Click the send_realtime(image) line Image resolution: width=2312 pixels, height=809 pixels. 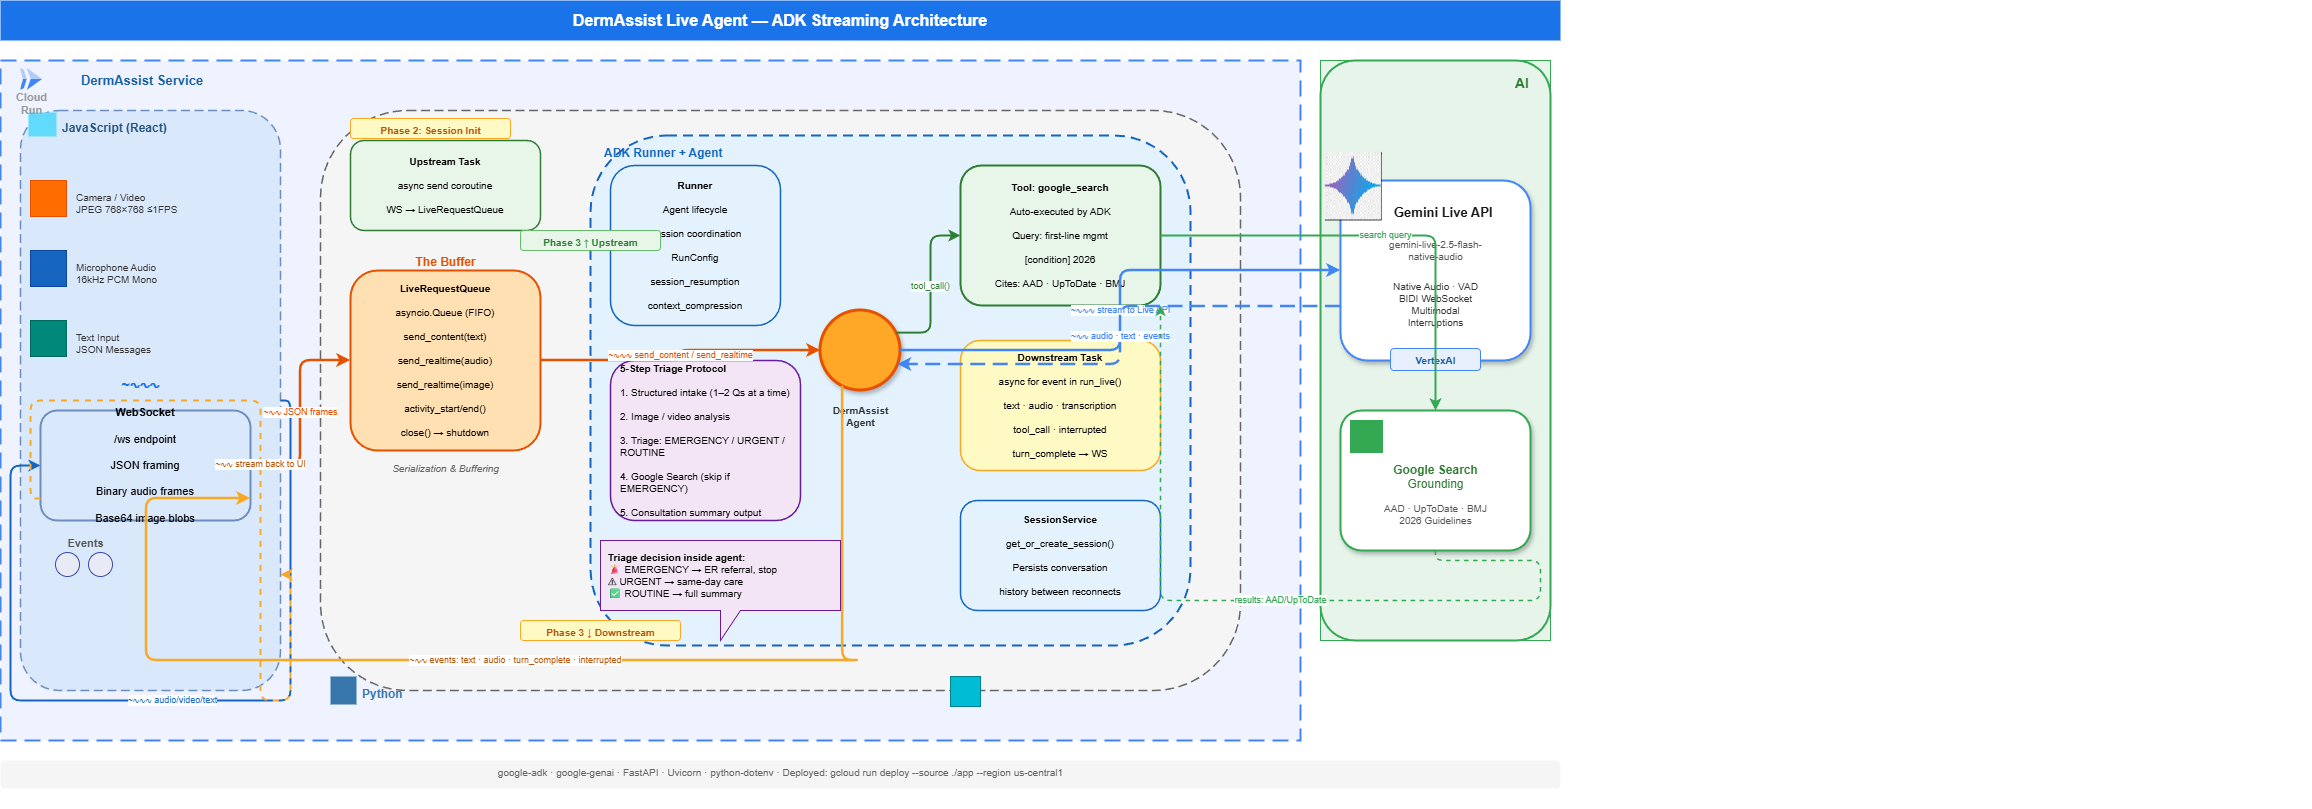tap(445, 385)
